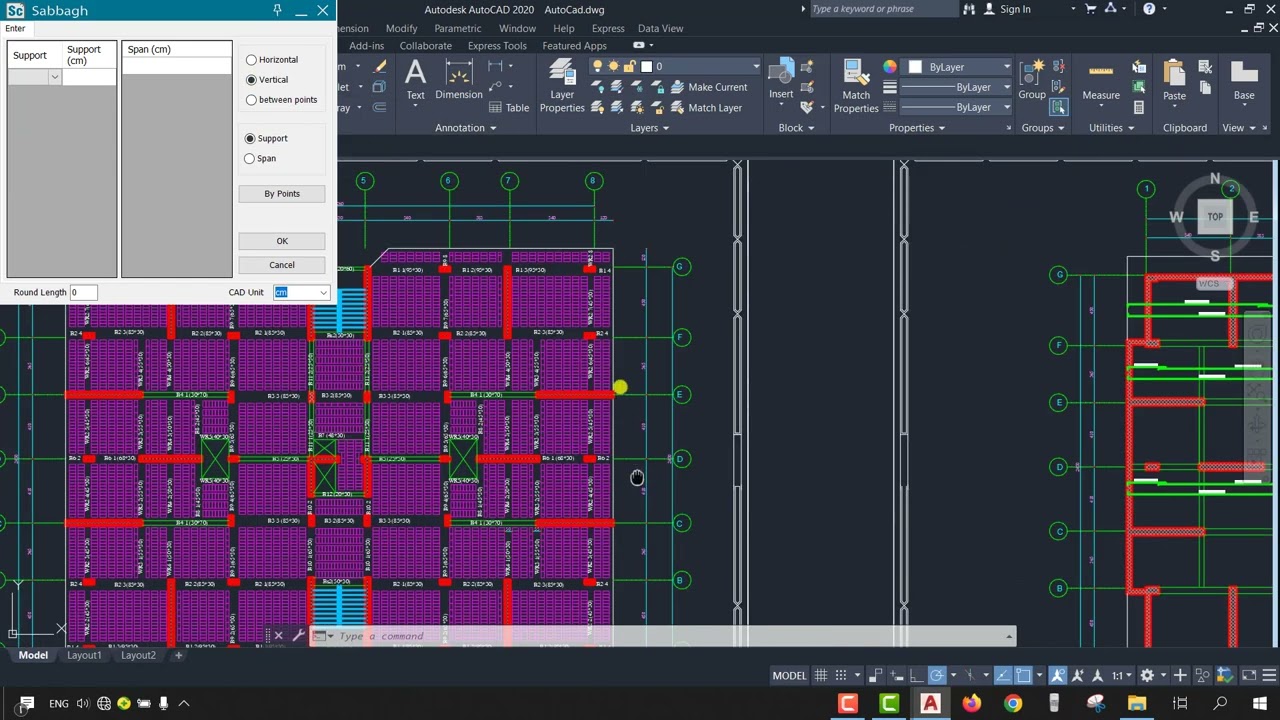Screen dimensions: 1280x720
Task: Toggle drawing grid display in status bar
Action: click(821, 675)
